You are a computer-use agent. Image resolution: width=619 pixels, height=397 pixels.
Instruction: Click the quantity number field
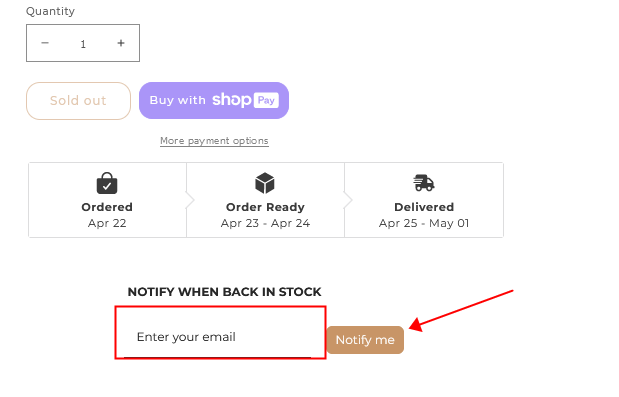click(83, 44)
